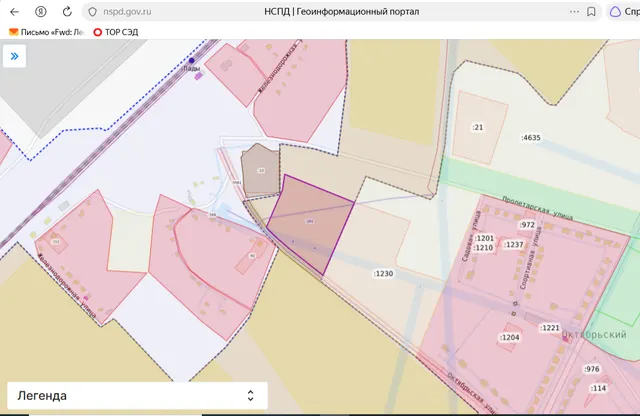Viewport: 640px width, 416px height.
Task: Click parcel label :114
Action: pyautogui.click(x=598, y=388)
